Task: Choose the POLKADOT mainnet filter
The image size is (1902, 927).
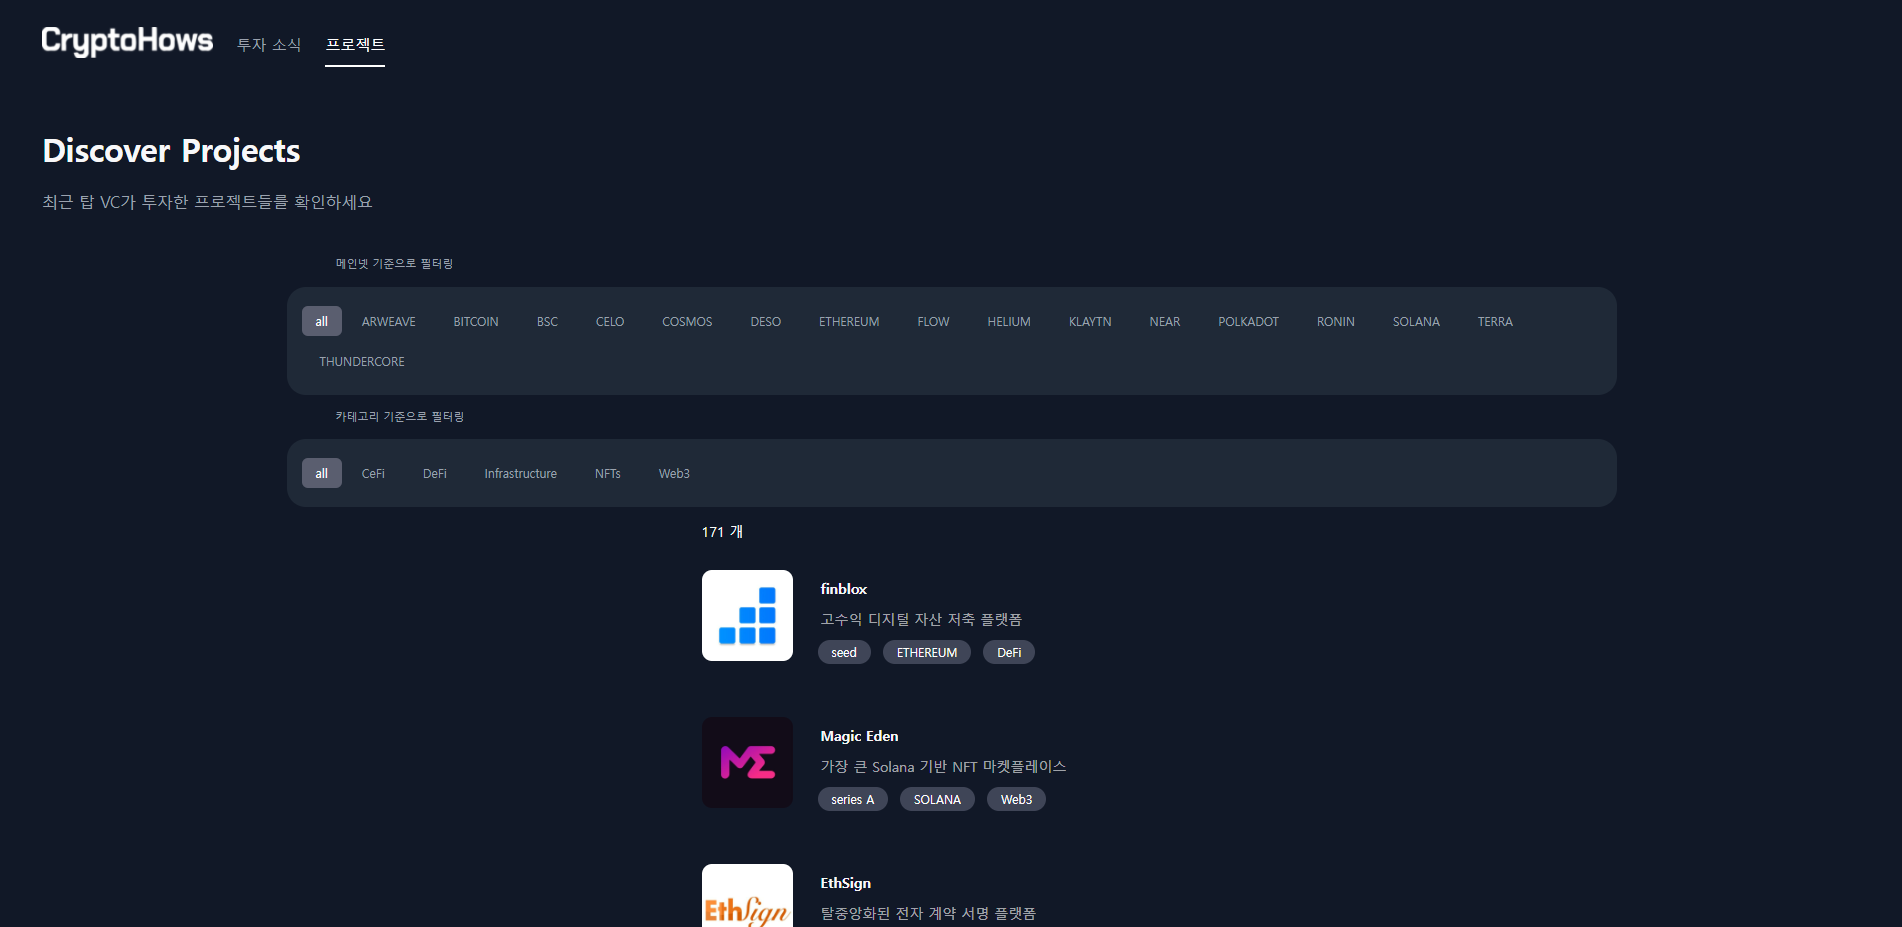Action: (x=1248, y=321)
